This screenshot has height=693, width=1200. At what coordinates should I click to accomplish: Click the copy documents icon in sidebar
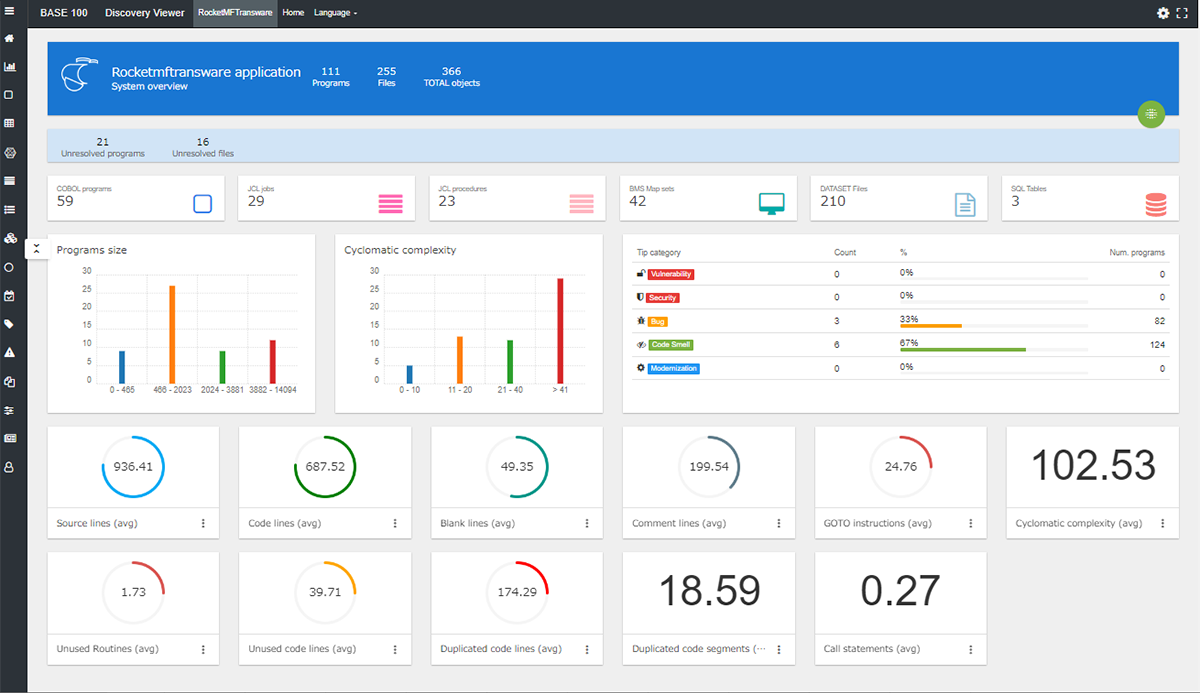[9, 381]
